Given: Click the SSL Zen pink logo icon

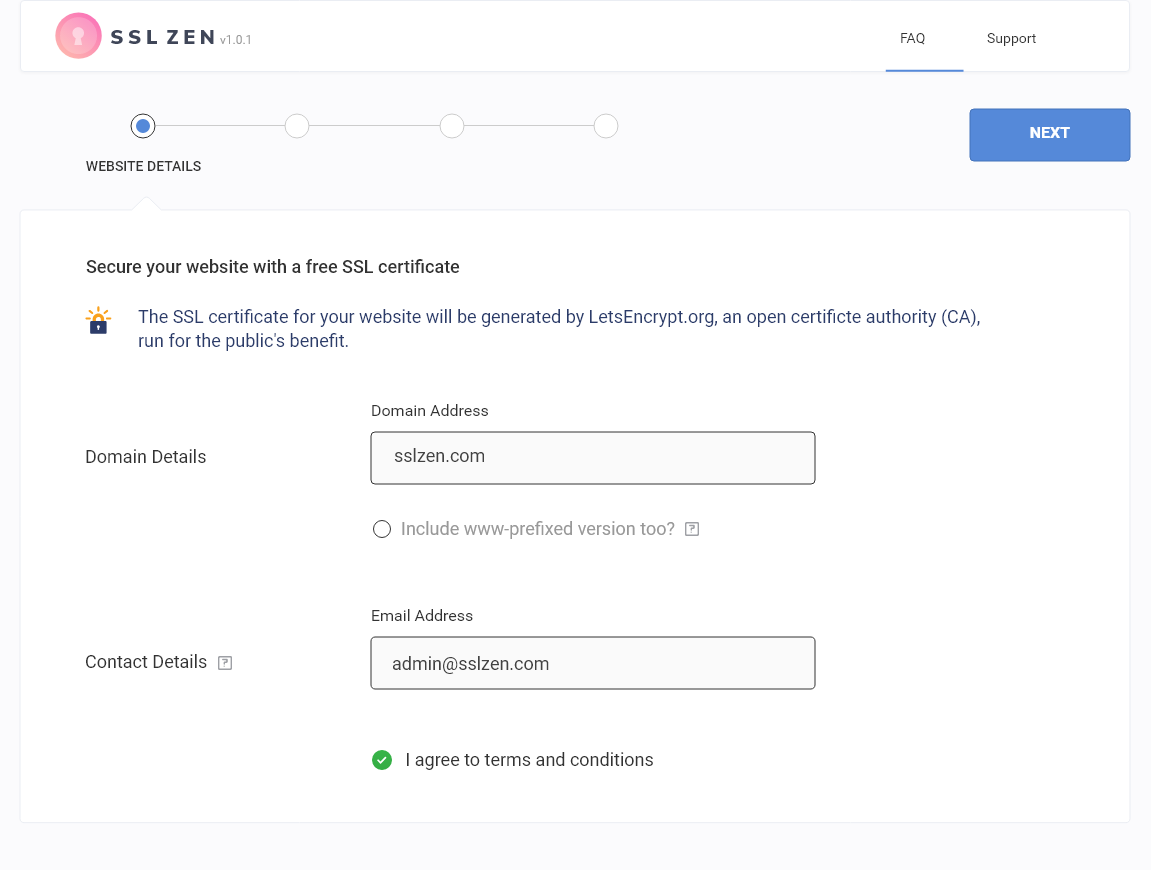Looking at the screenshot, I should [78, 37].
